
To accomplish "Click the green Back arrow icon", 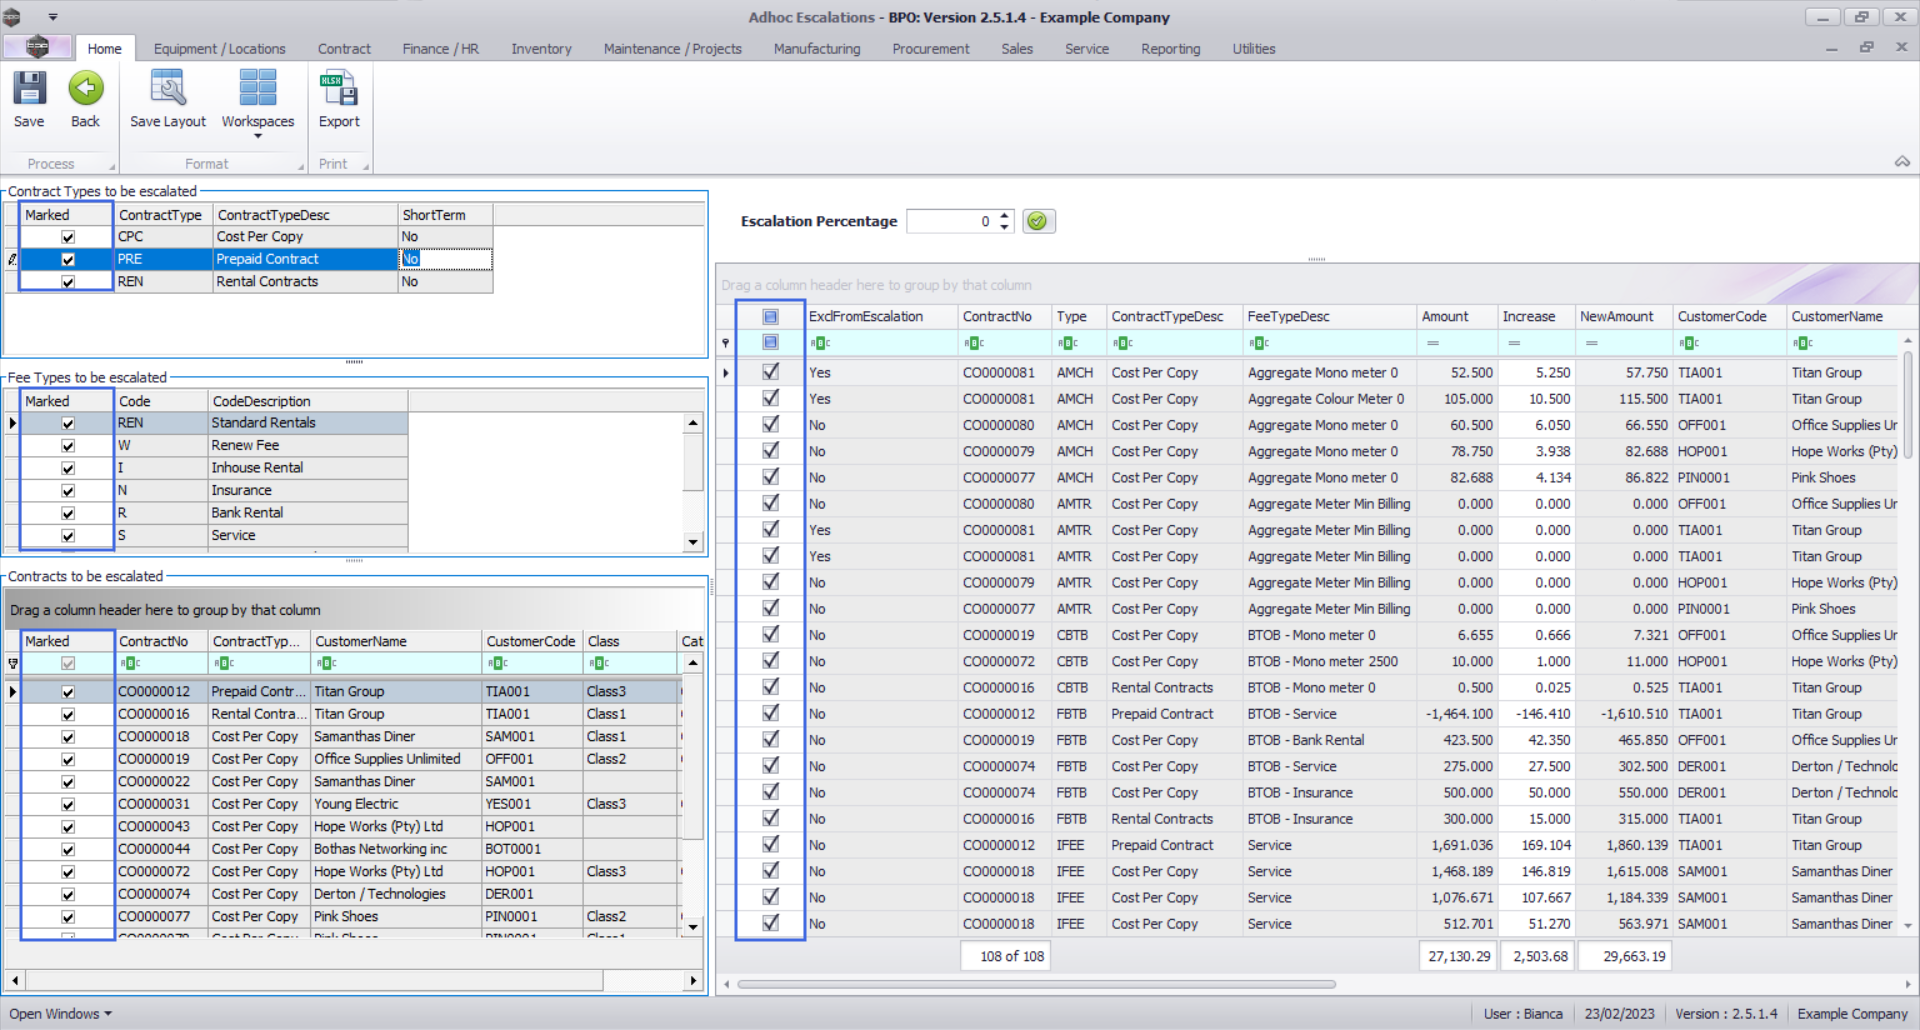I will tap(86, 90).
